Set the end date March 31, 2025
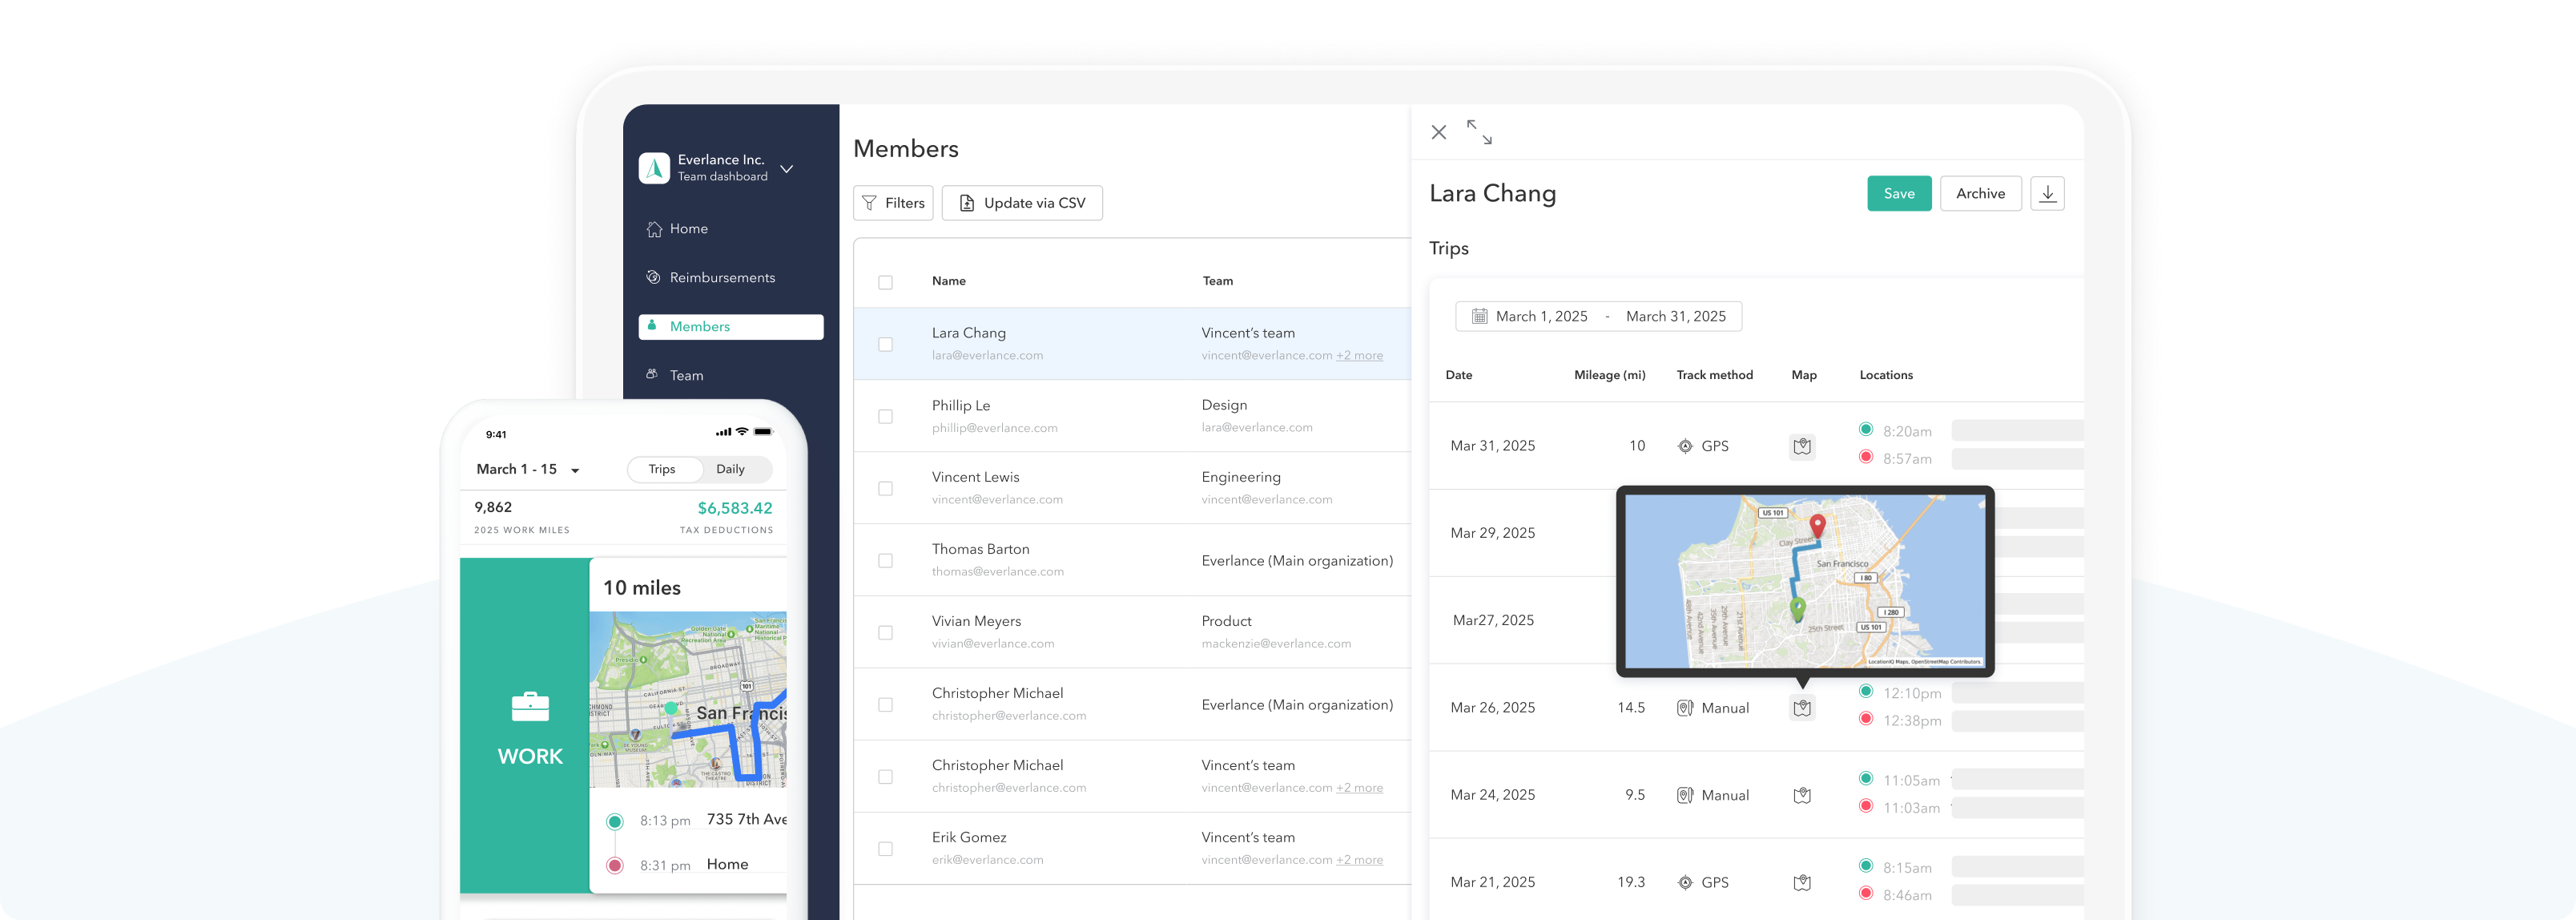 (1675, 316)
